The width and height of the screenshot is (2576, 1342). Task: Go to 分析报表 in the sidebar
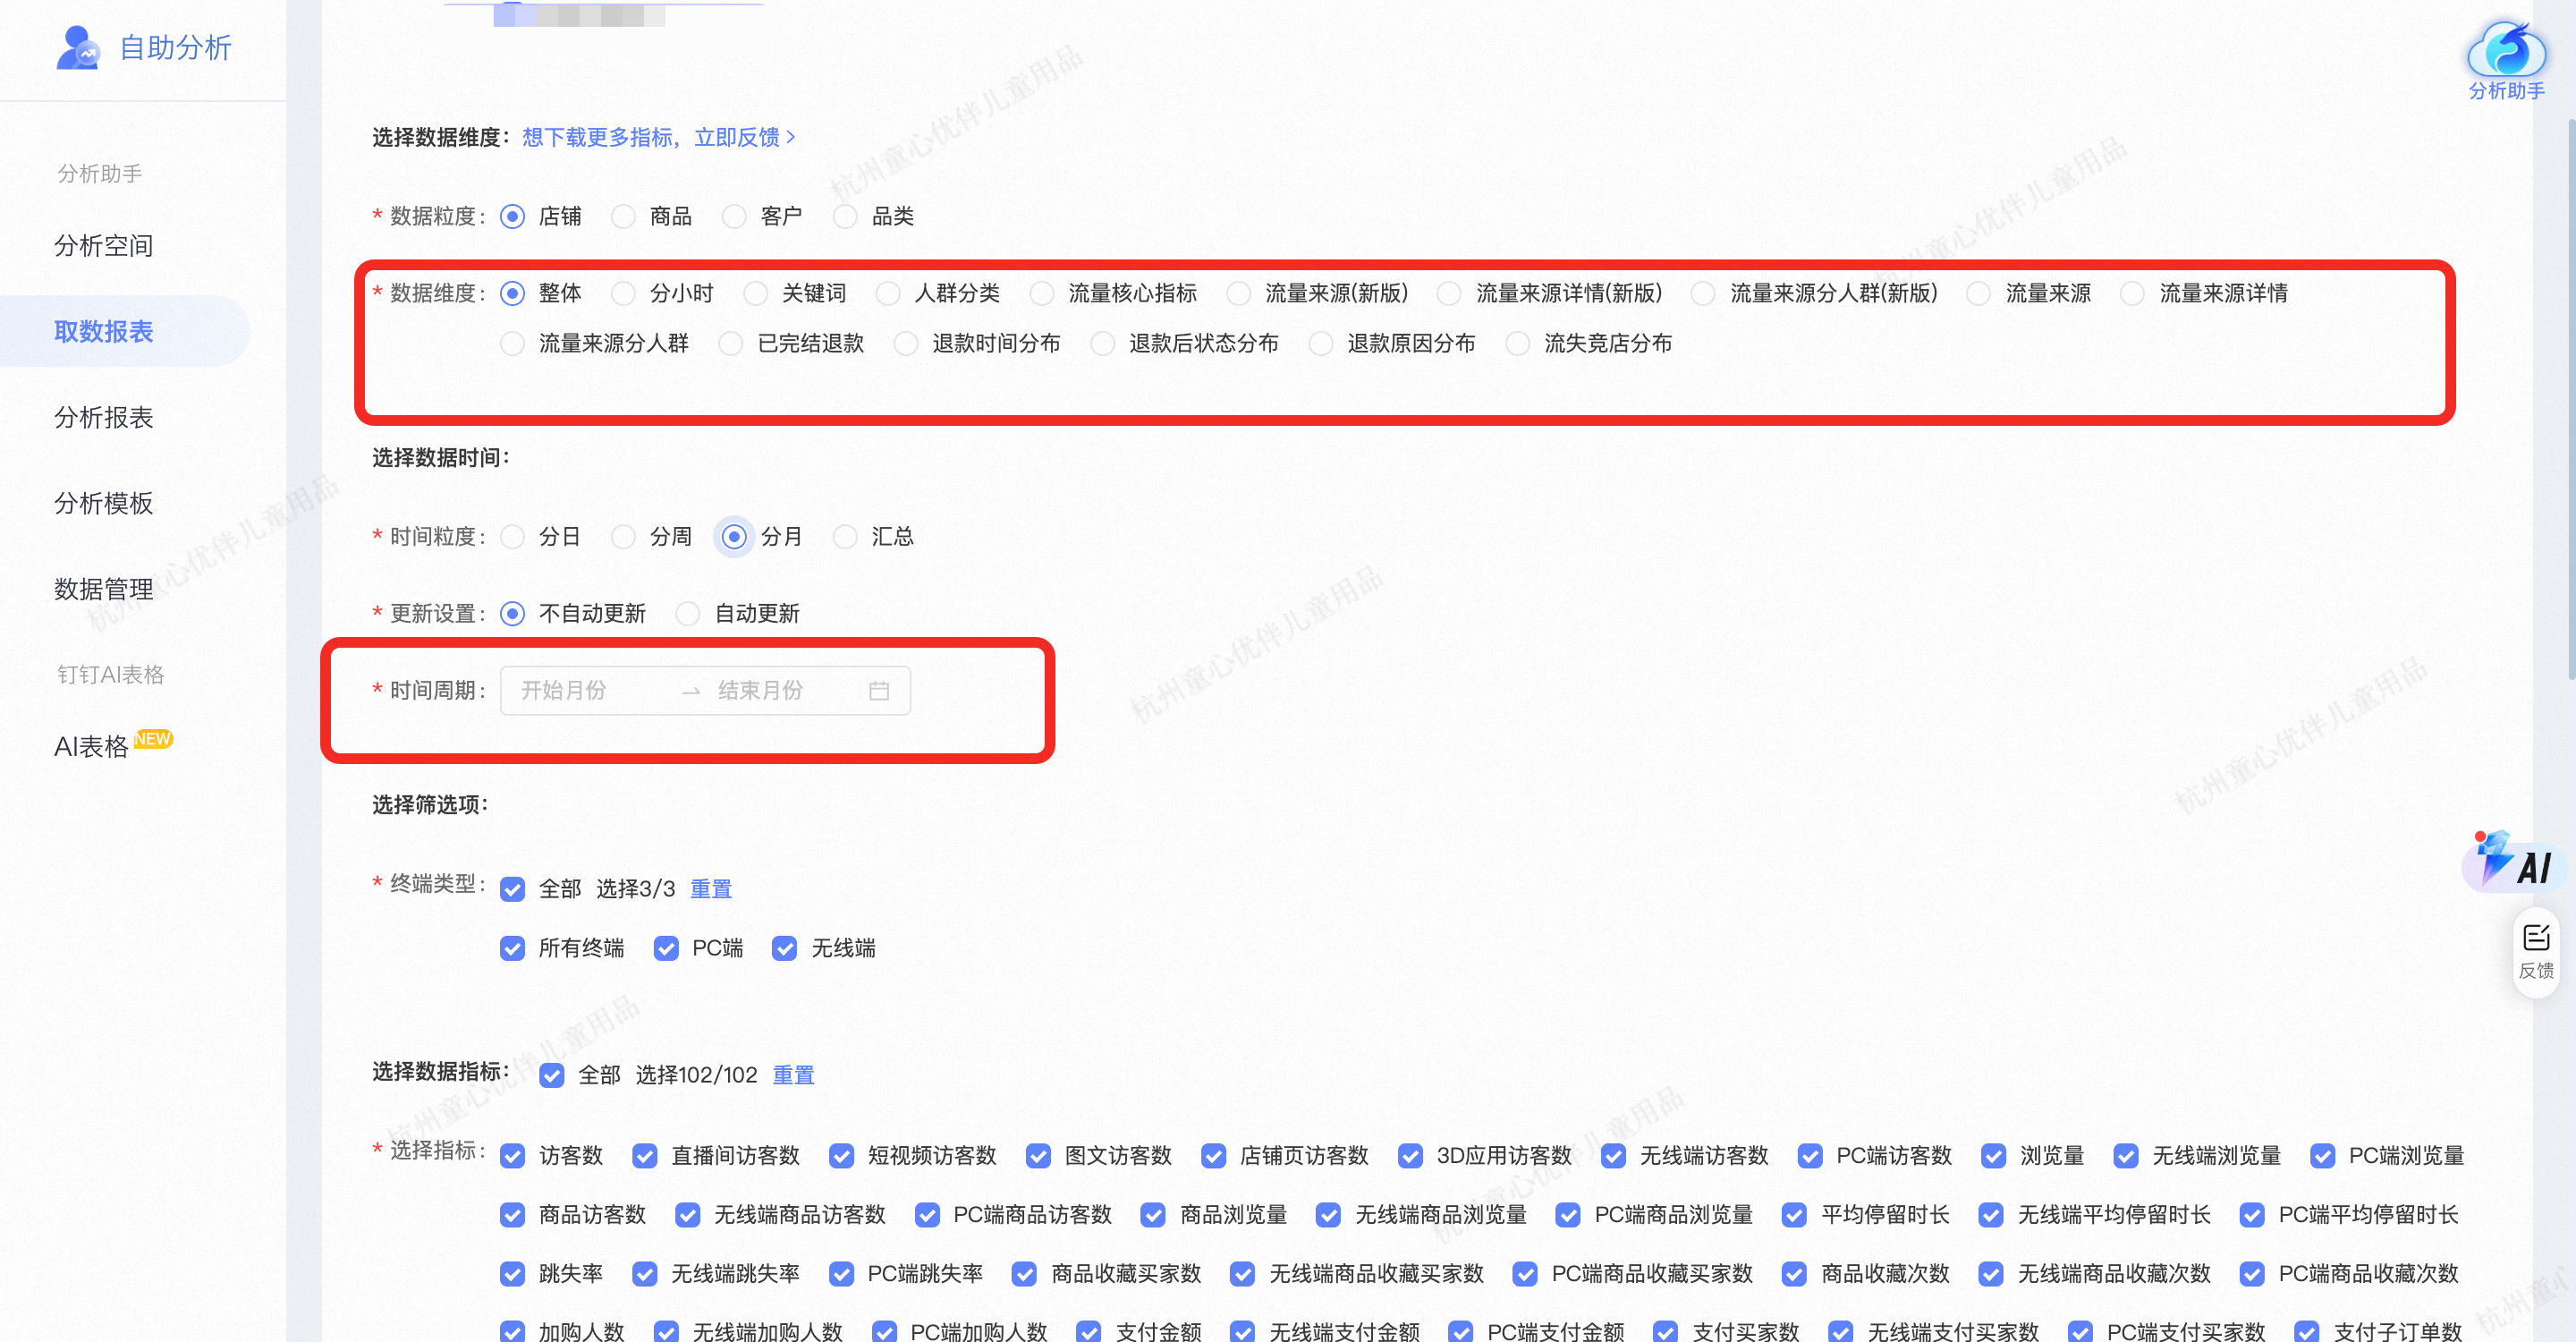coord(104,418)
